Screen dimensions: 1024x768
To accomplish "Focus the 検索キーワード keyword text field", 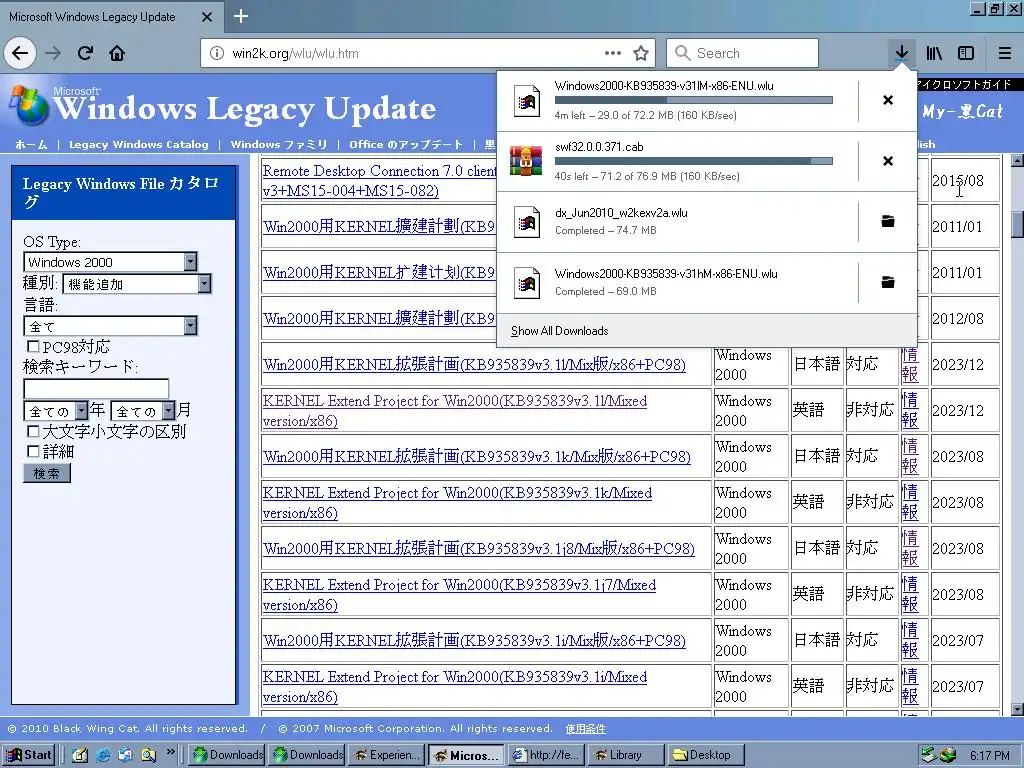I will (x=96, y=389).
